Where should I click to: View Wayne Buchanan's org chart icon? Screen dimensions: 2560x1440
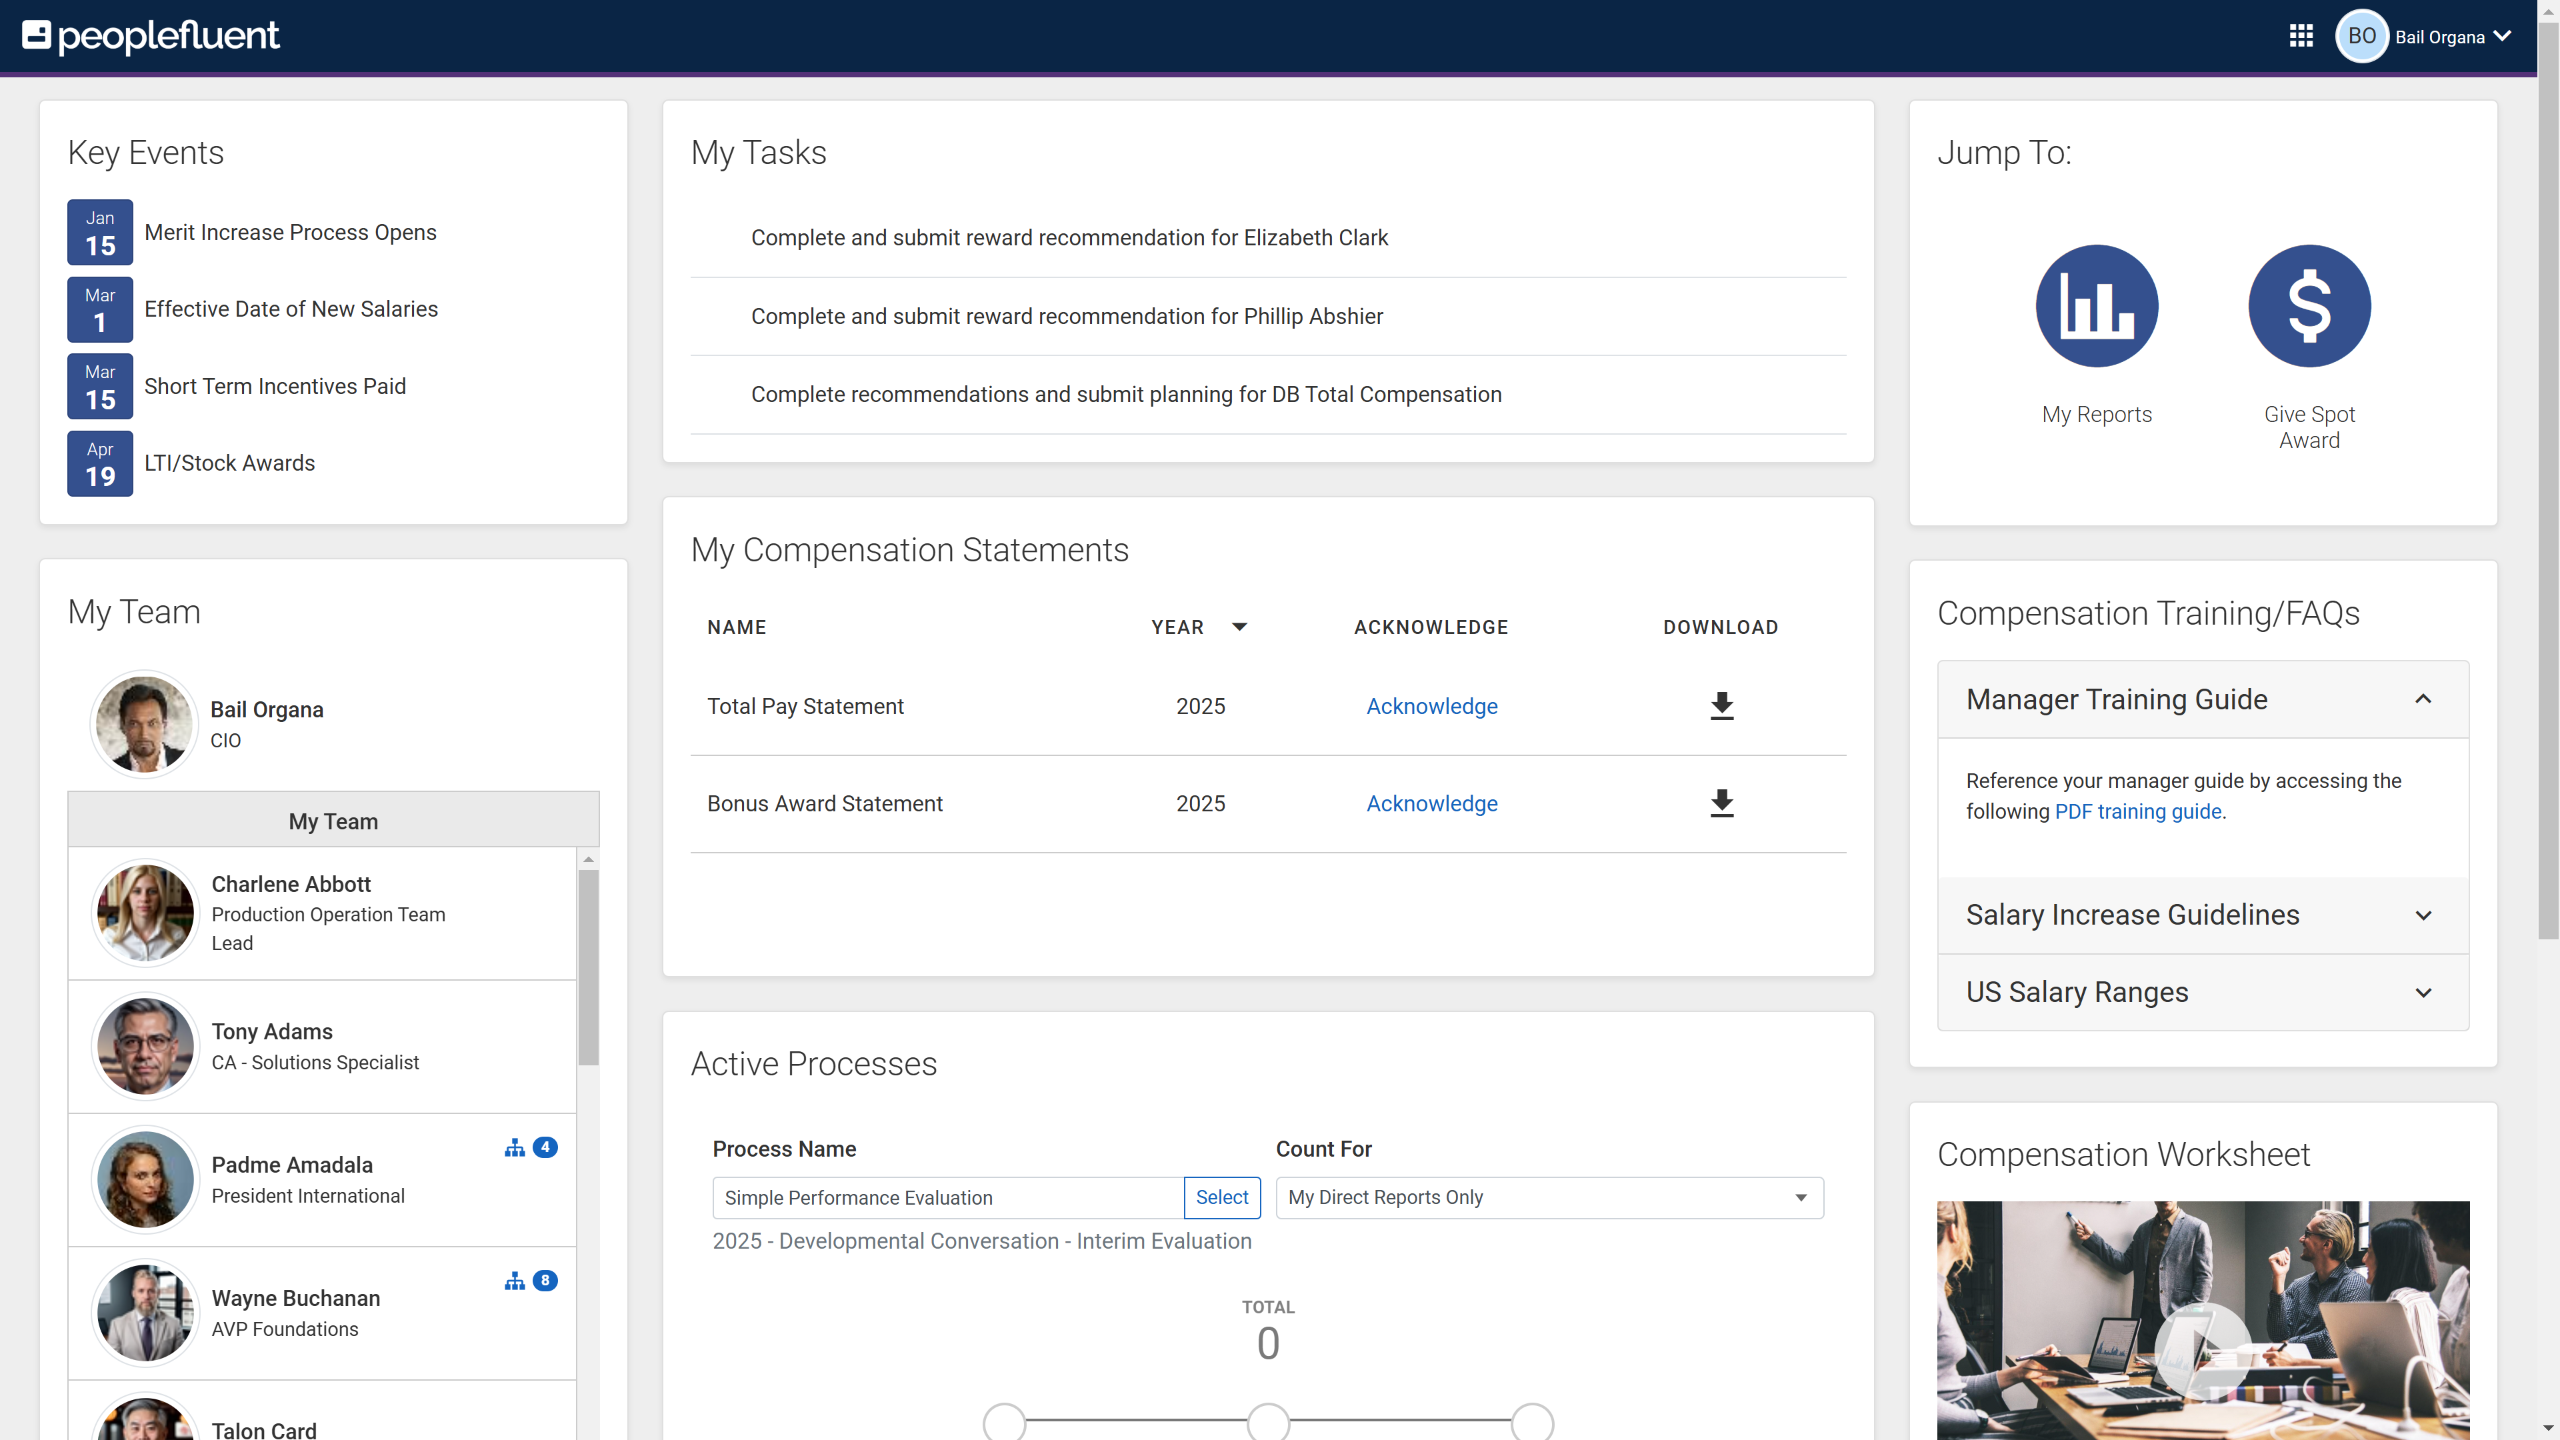tap(514, 1280)
